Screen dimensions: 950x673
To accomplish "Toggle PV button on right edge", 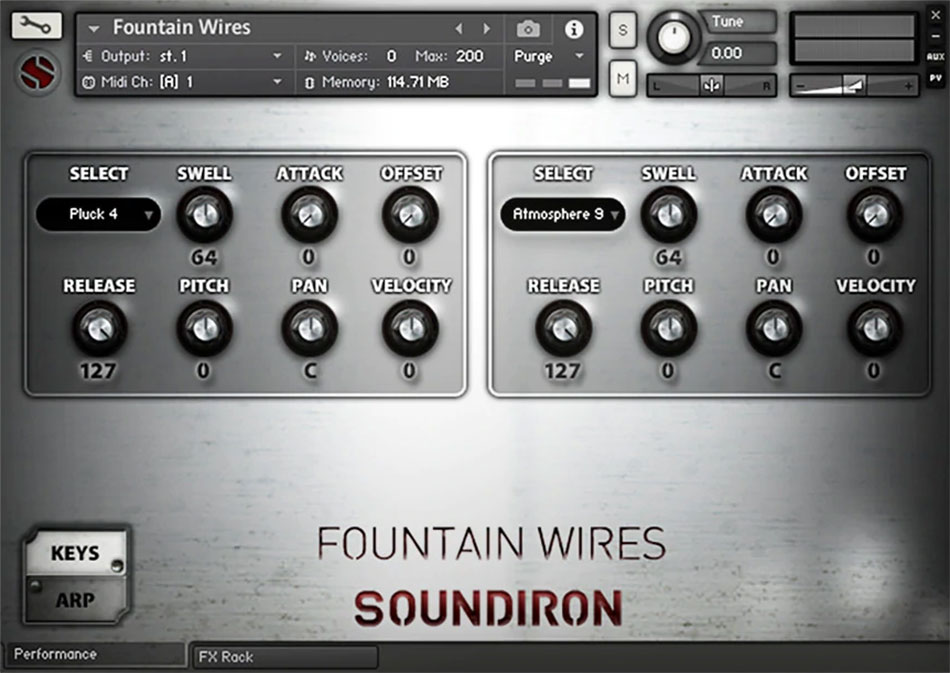I will [935, 78].
